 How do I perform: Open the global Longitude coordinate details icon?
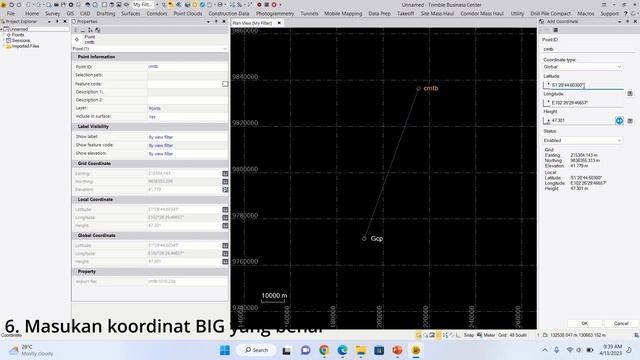click(225, 253)
